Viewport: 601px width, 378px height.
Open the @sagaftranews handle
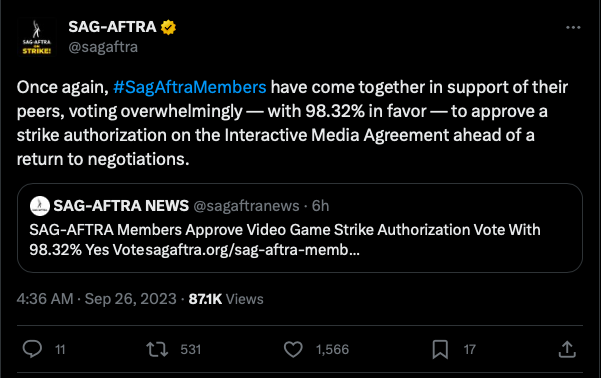(x=246, y=206)
